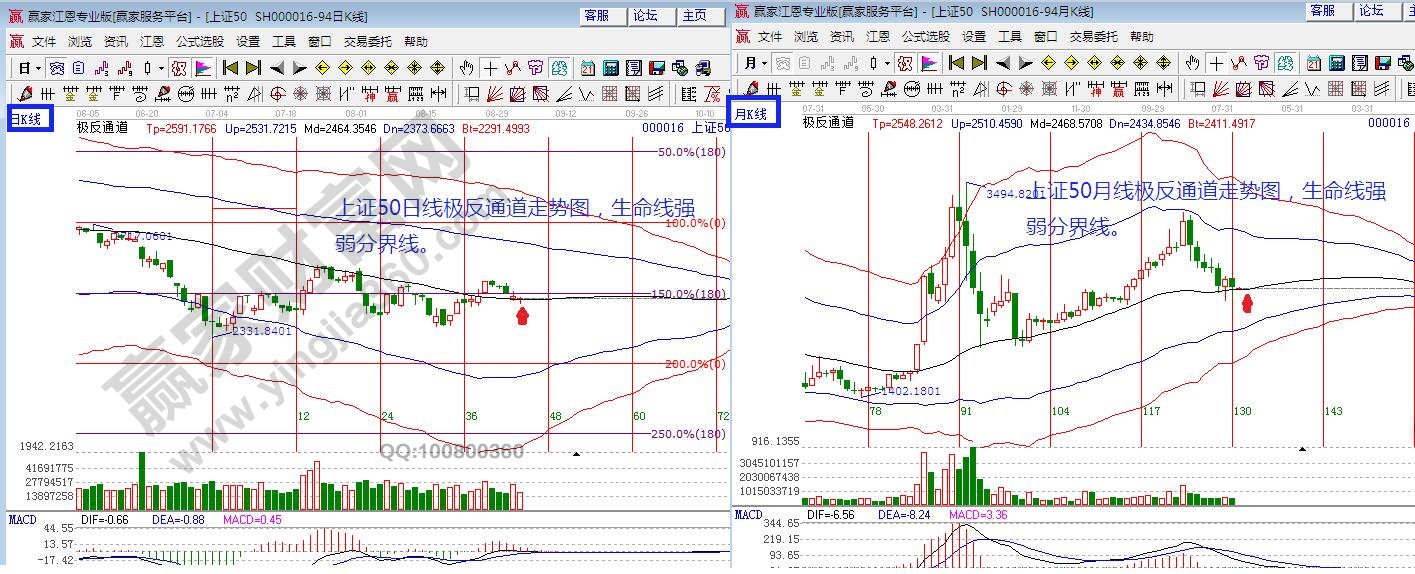Screen dimensions: 1415x574
Task: Toggle the colored flag button in monthly window
Action: (x=930, y=62)
